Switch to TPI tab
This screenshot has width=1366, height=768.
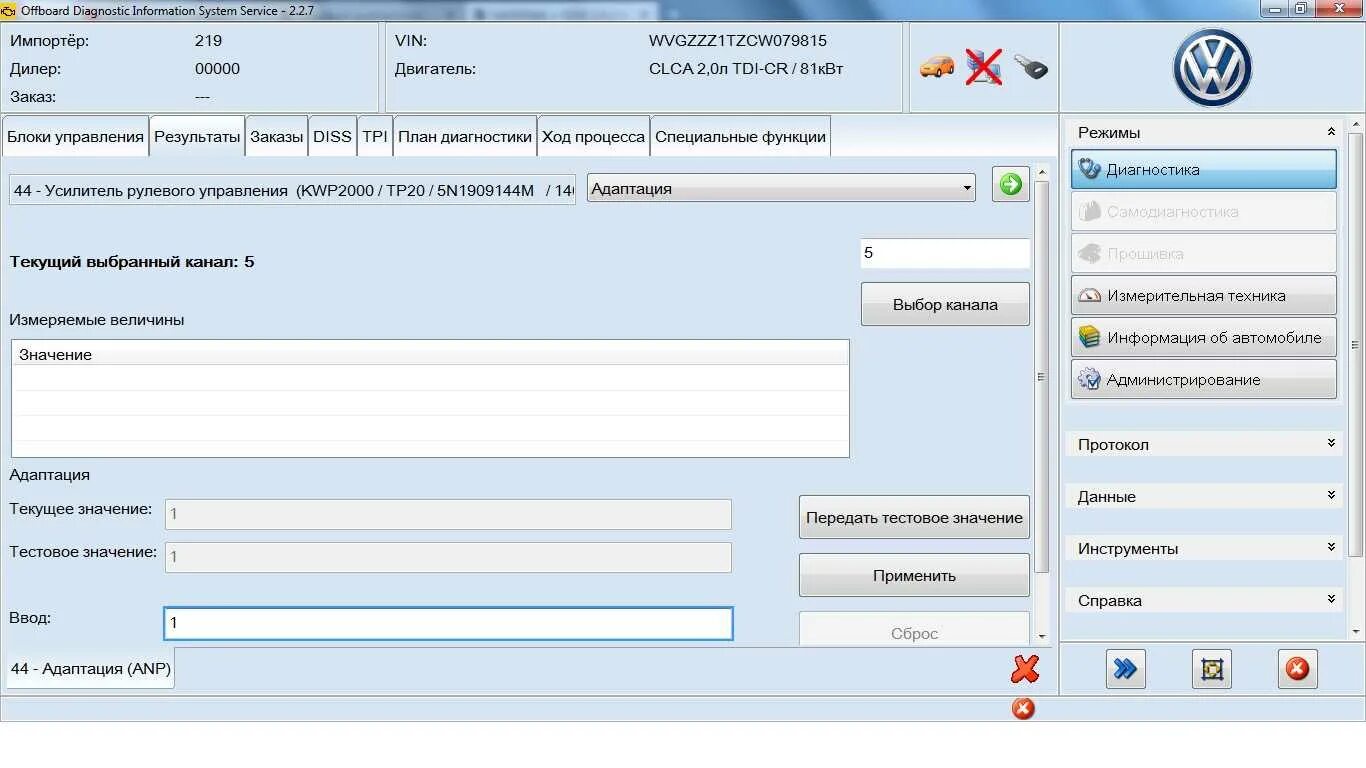[375, 137]
